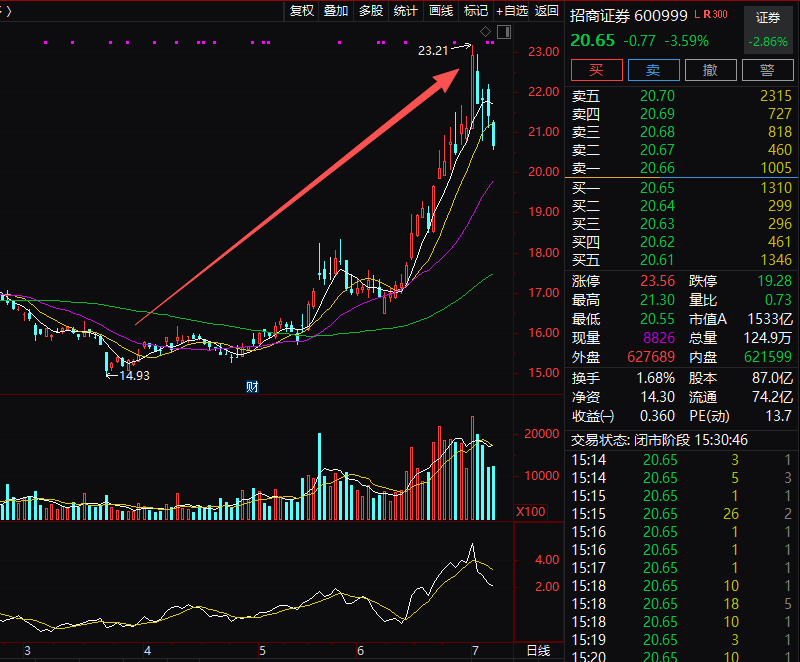Viewport: 800px width, 662px height.
Task: Expand the chevron at top-left corner
Action: [8, 11]
